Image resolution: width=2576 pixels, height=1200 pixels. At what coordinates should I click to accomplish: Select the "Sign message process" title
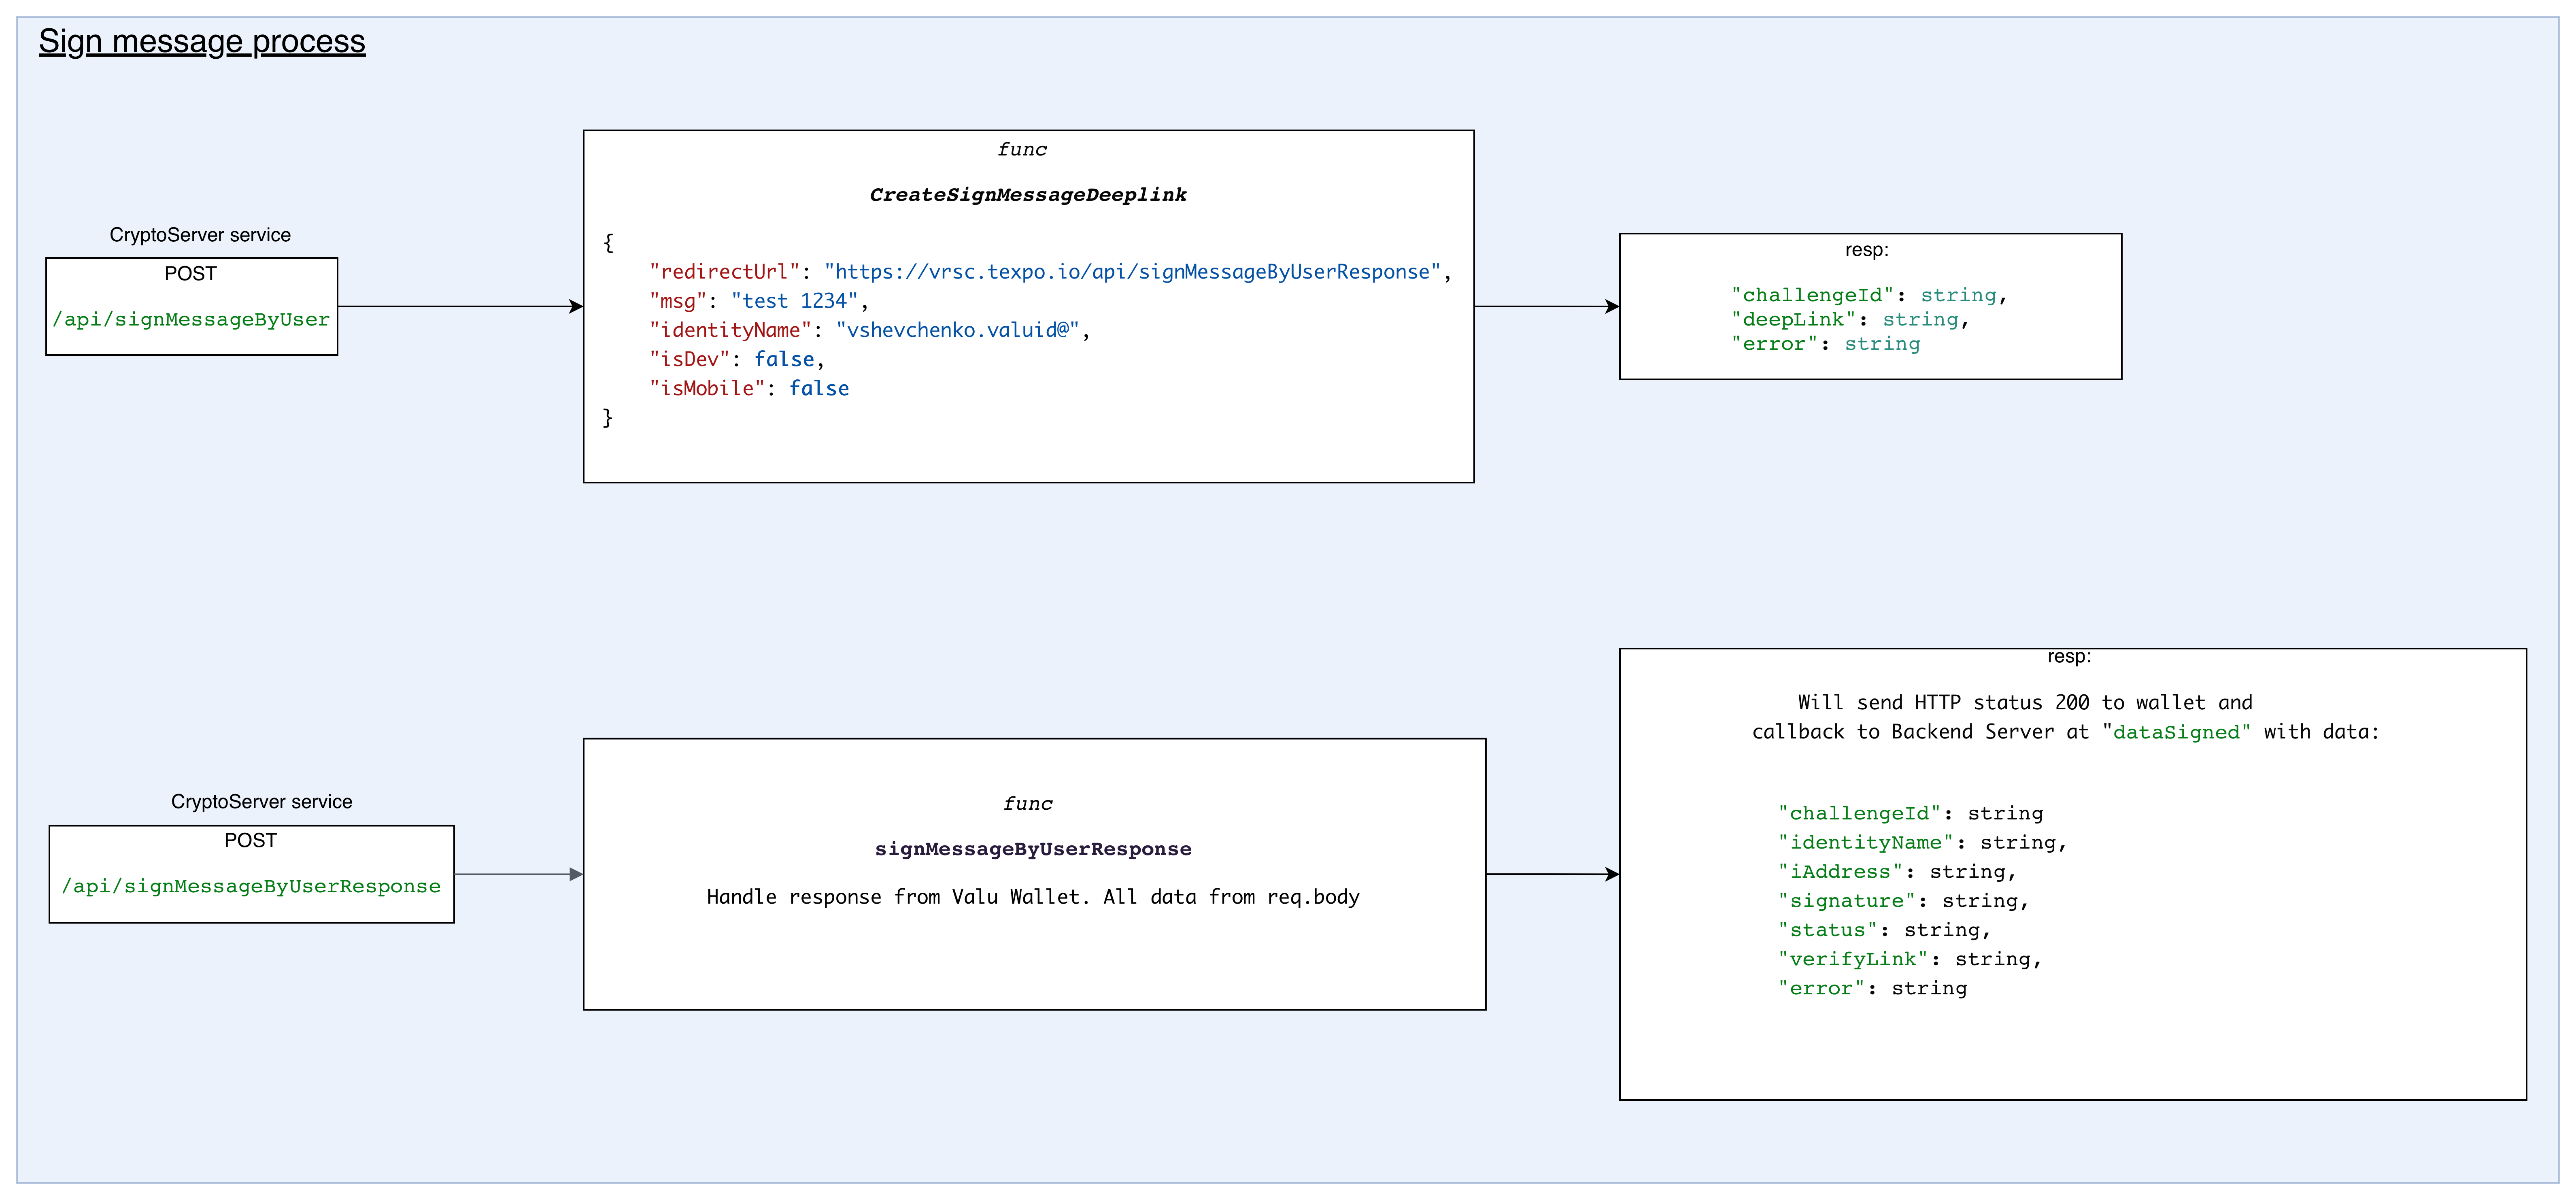(200, 42)
